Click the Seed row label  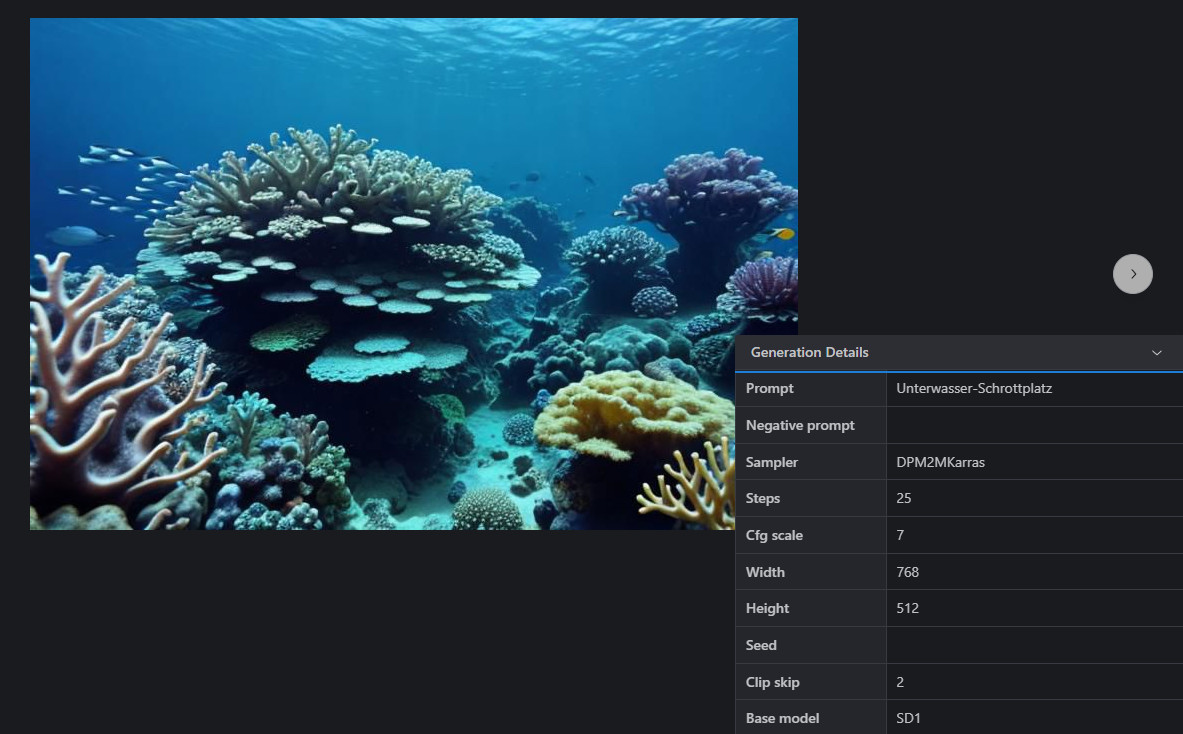[x=761, y=646]
